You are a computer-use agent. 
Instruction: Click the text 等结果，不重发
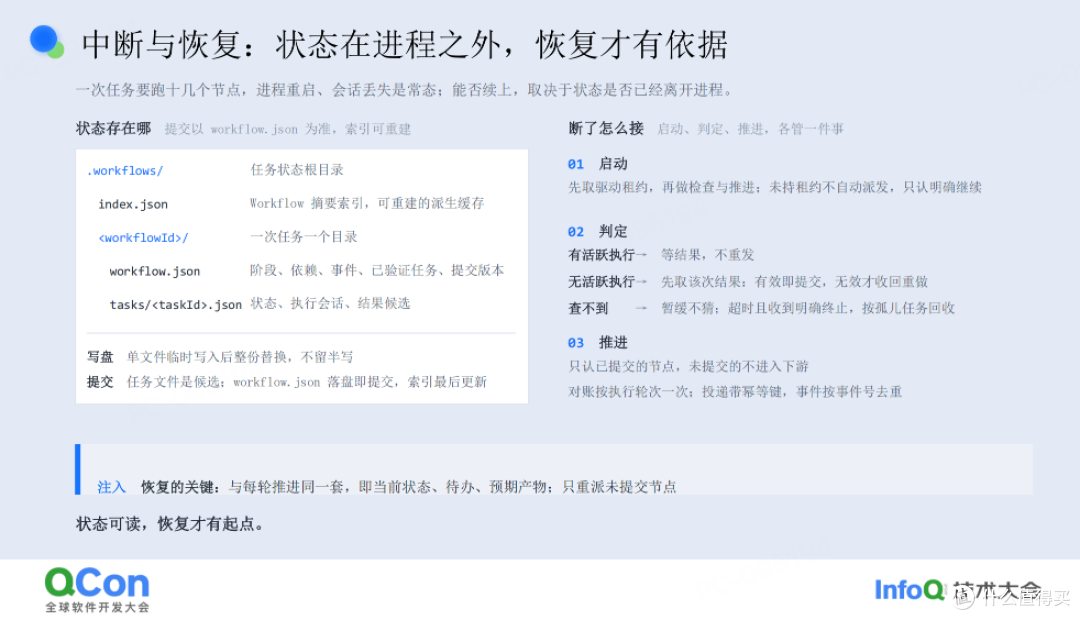708,255
